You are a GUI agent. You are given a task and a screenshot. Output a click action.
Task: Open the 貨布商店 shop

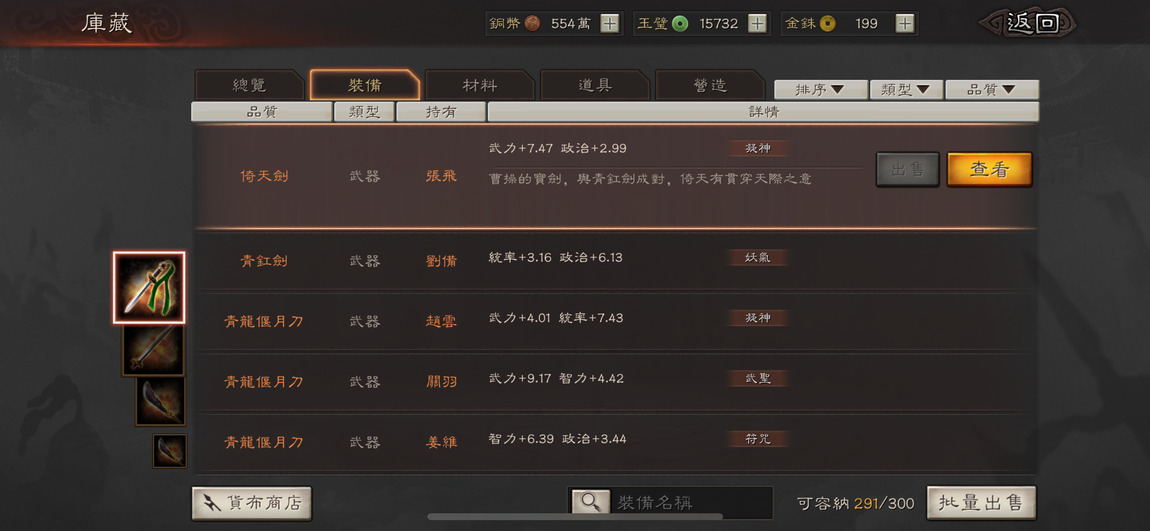coord(252,503)
